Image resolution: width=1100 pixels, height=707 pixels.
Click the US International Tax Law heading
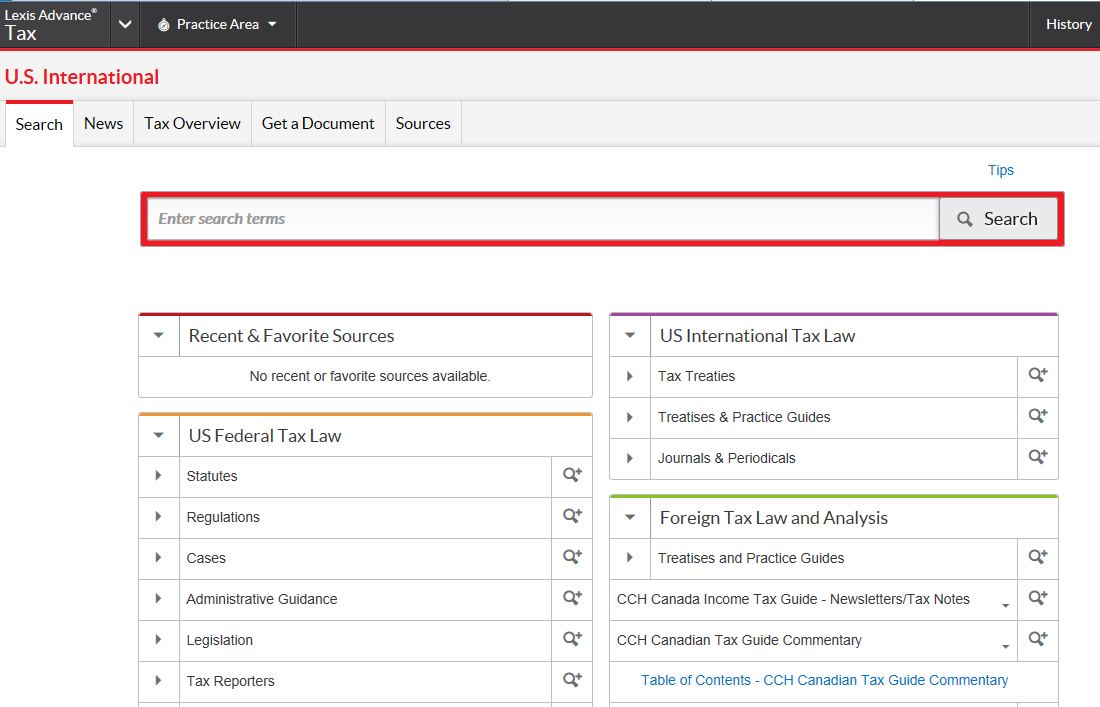pyautogui.click(x=758, y=336)
